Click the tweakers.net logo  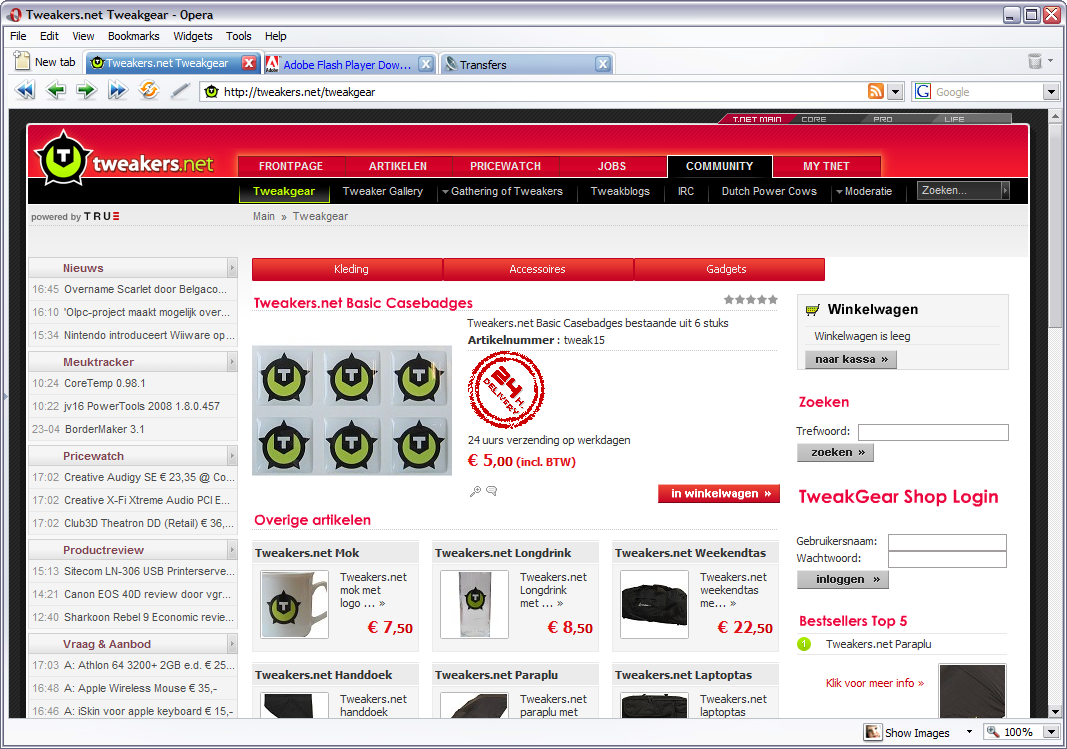tap(125, 159)
